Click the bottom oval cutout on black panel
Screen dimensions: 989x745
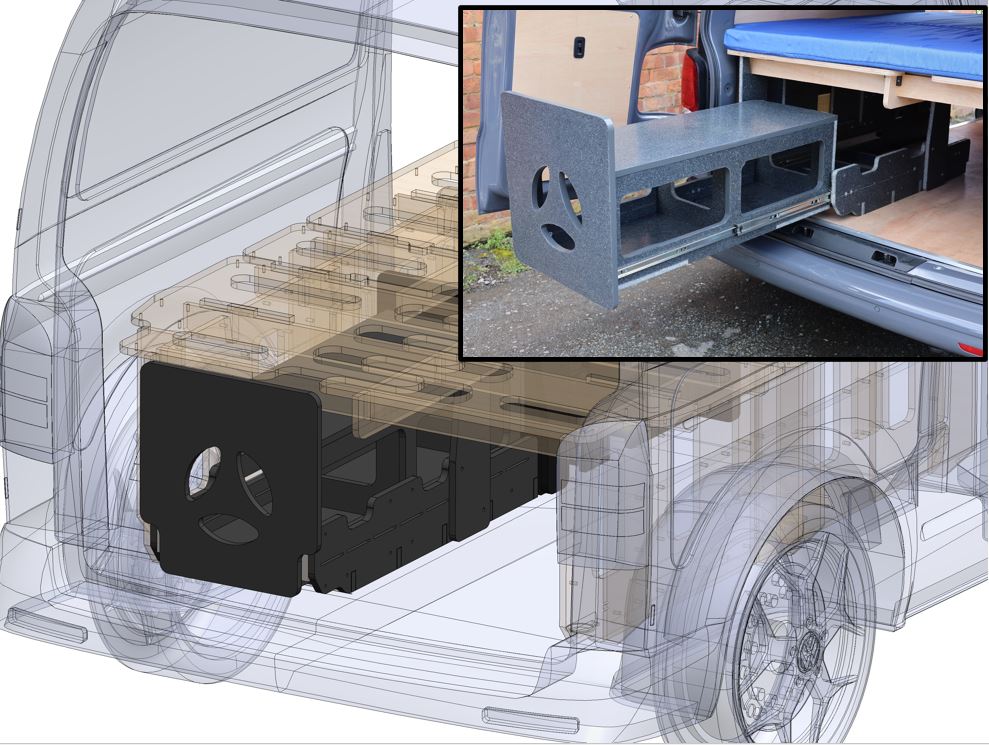coord(229,528)
